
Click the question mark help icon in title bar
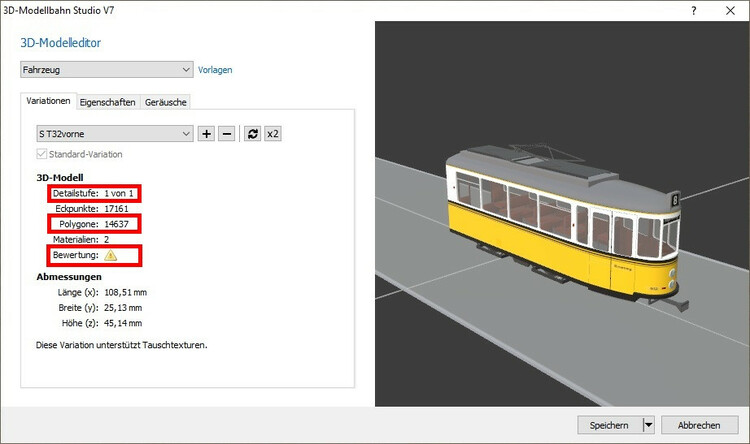[x=693, y=9]
